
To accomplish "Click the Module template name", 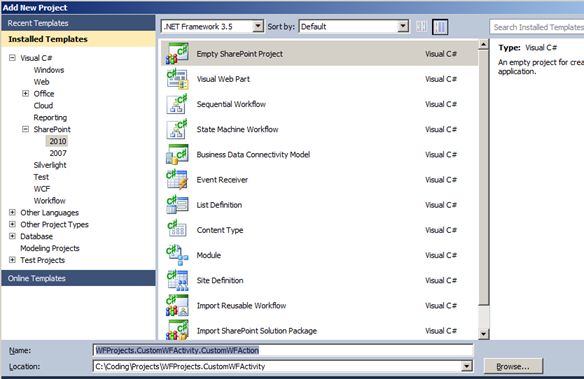I will coord(209,255).
